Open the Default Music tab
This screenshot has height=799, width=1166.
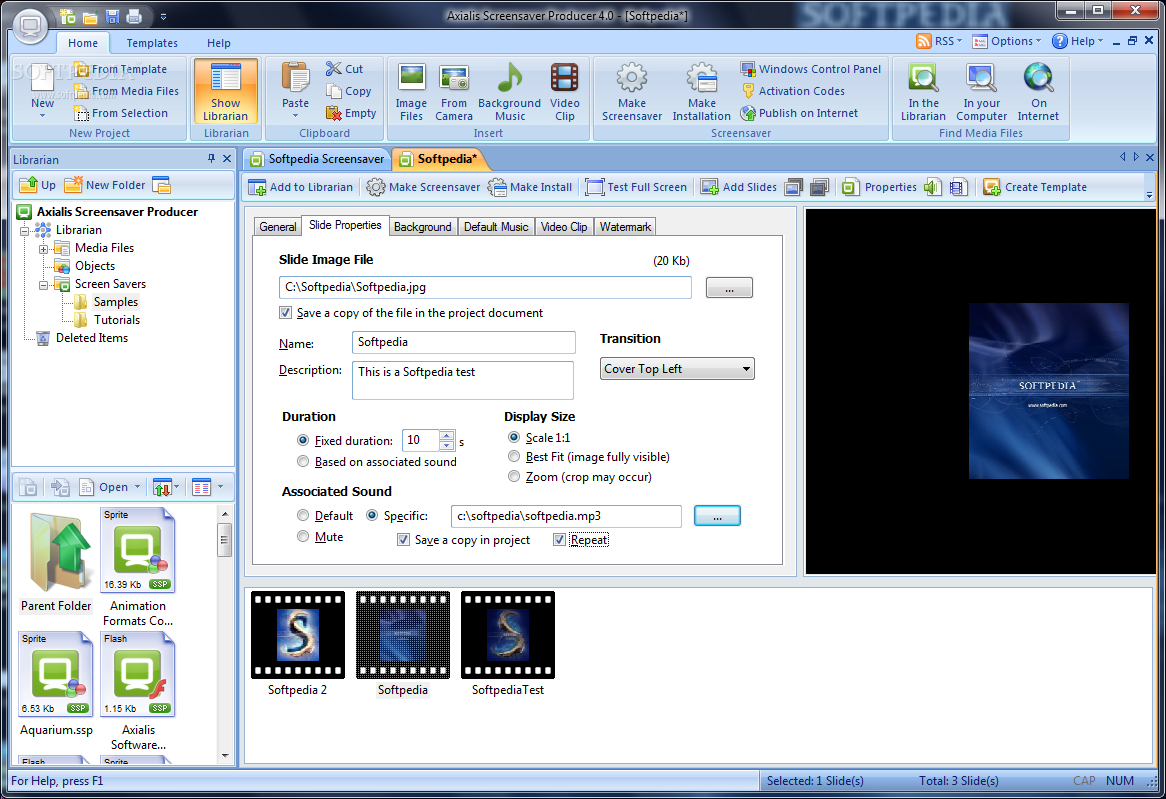pyautogui.click(x=496, y=227)
